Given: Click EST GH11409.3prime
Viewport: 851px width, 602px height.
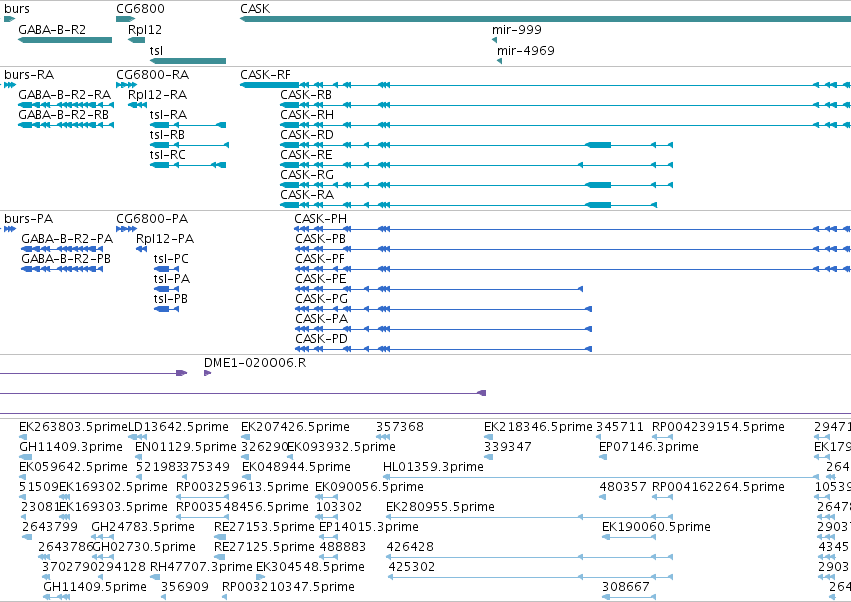Looking at the screenshot, I should pos(71,447).
